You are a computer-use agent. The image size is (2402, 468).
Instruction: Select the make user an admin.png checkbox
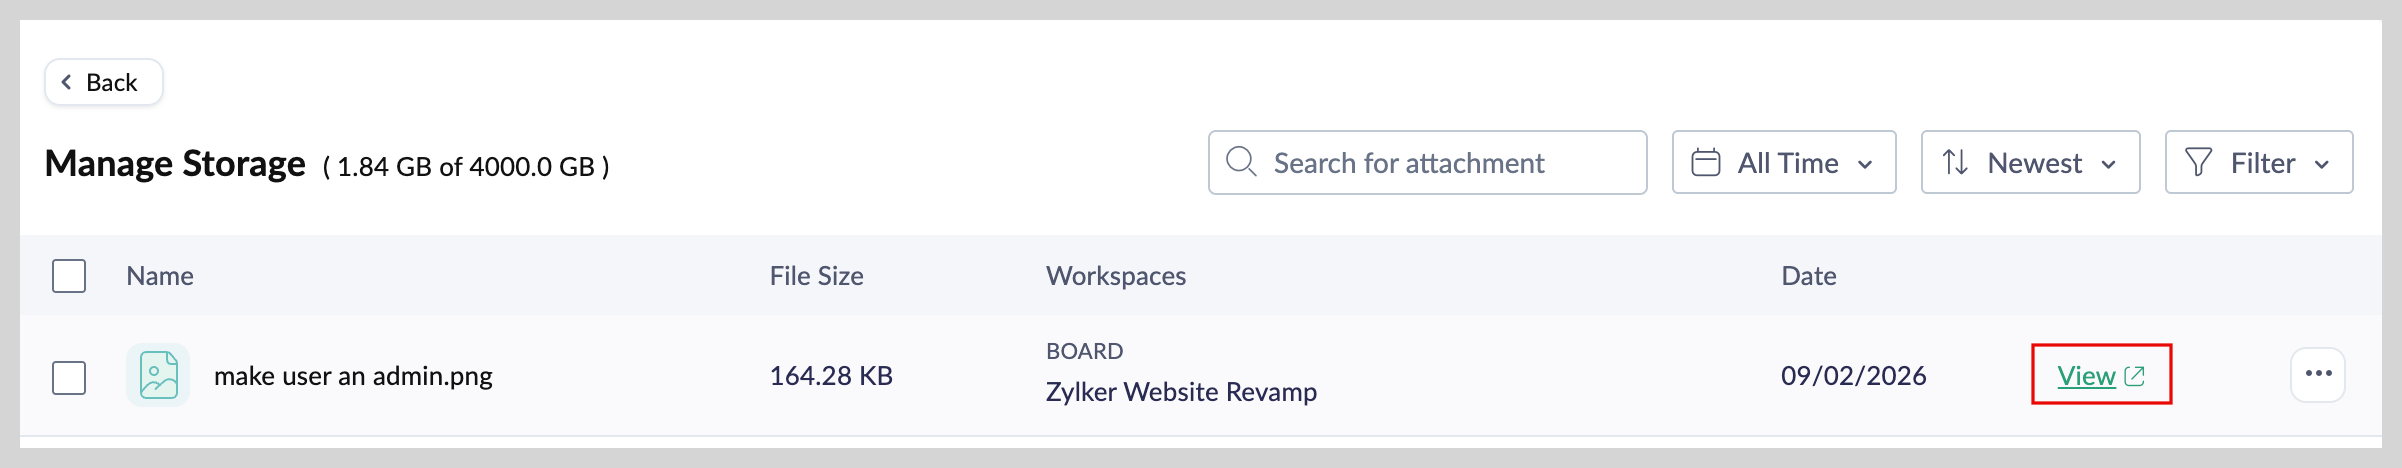(69, 378)
